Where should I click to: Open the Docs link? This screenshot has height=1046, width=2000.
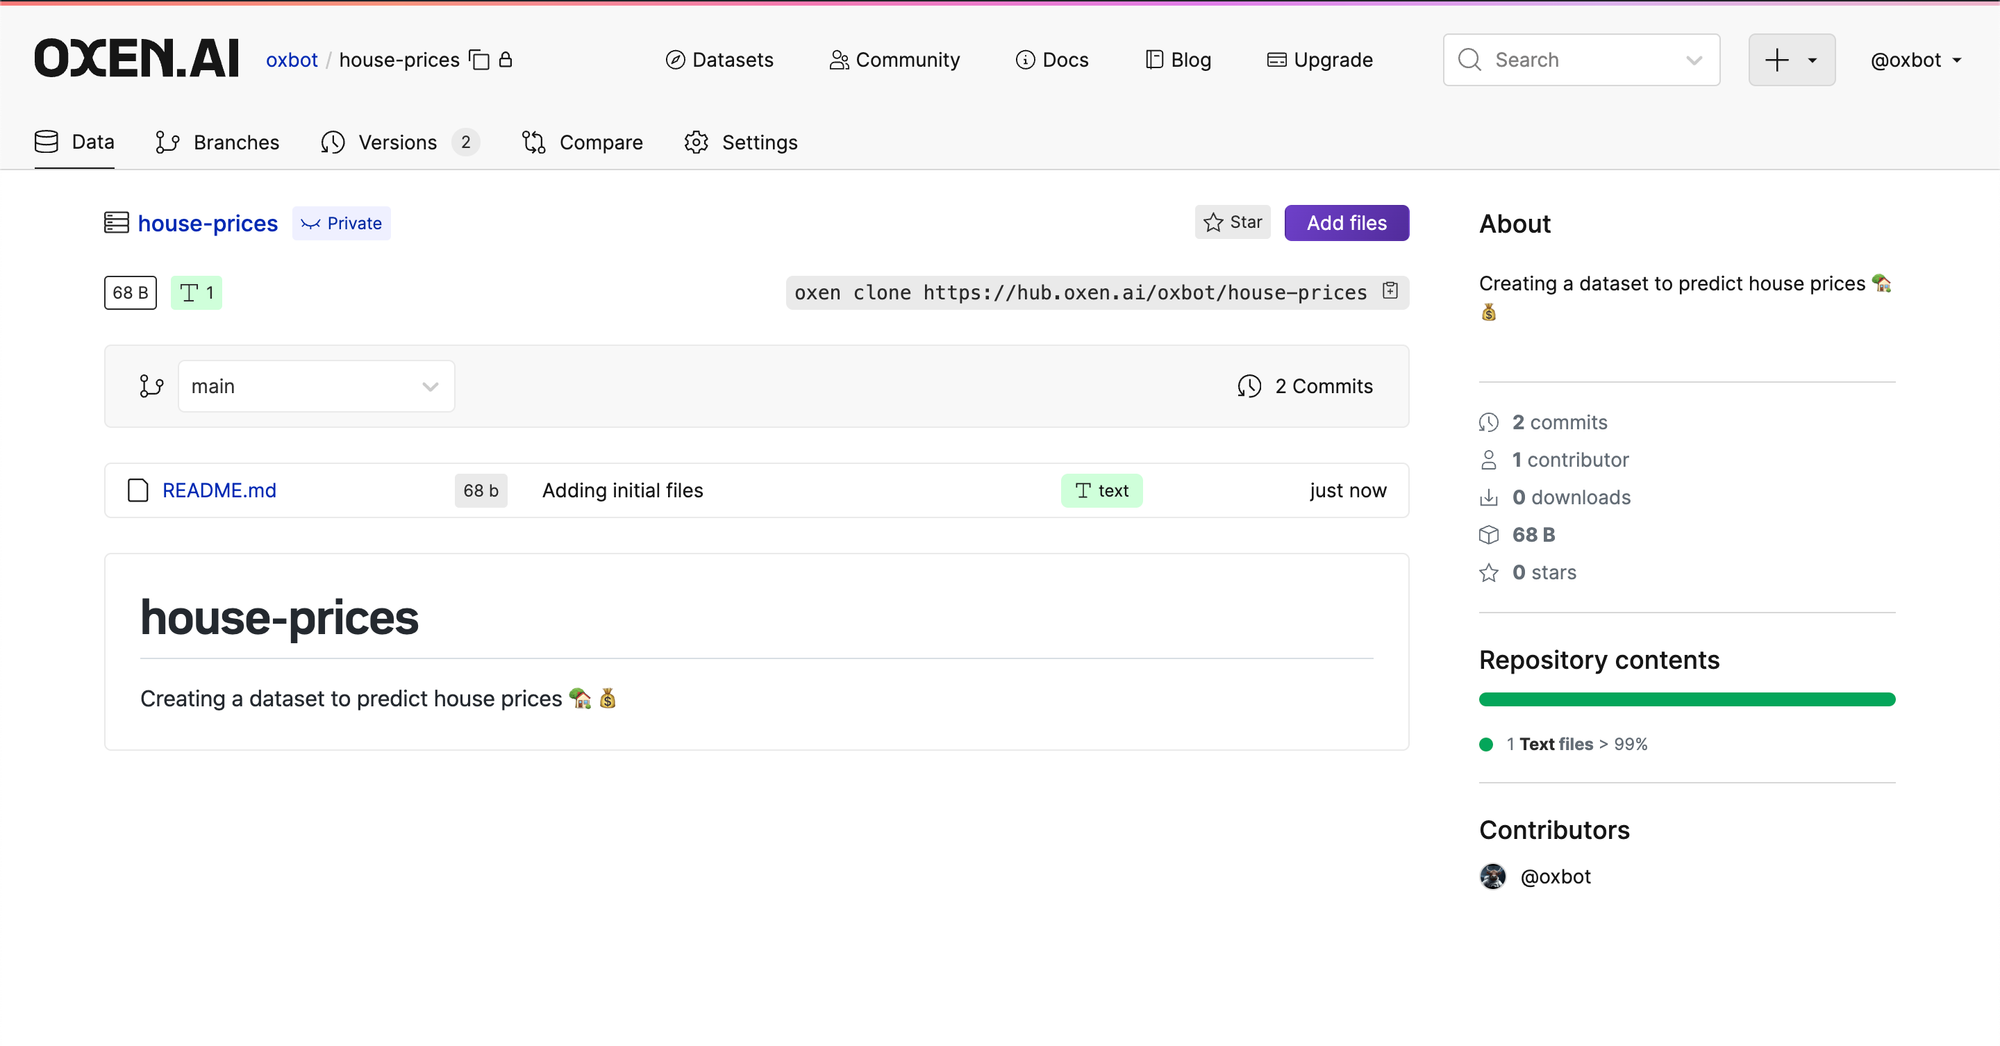tap(1052, 60)
